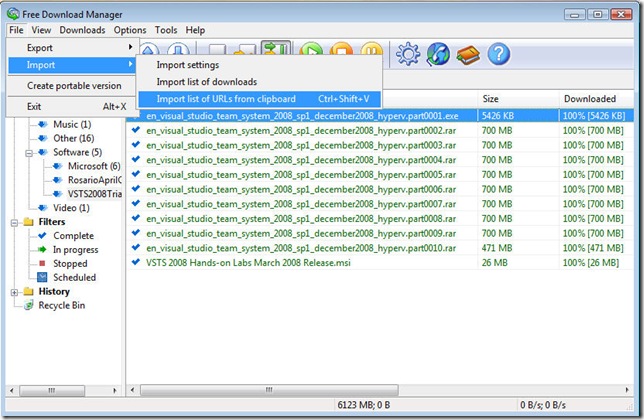
Task: Click the checkmark icon of VSTS Hands-on Labs msi row
Action: point(136,262)
